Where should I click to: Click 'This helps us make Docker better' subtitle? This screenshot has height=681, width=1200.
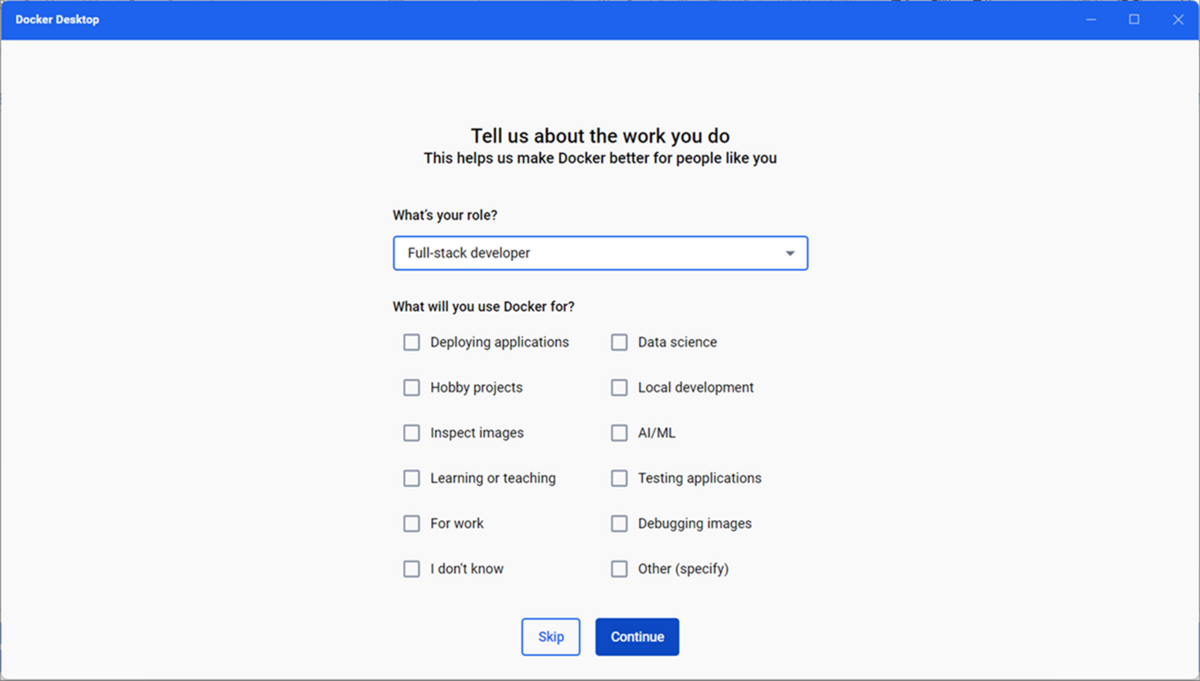(600, 158)
